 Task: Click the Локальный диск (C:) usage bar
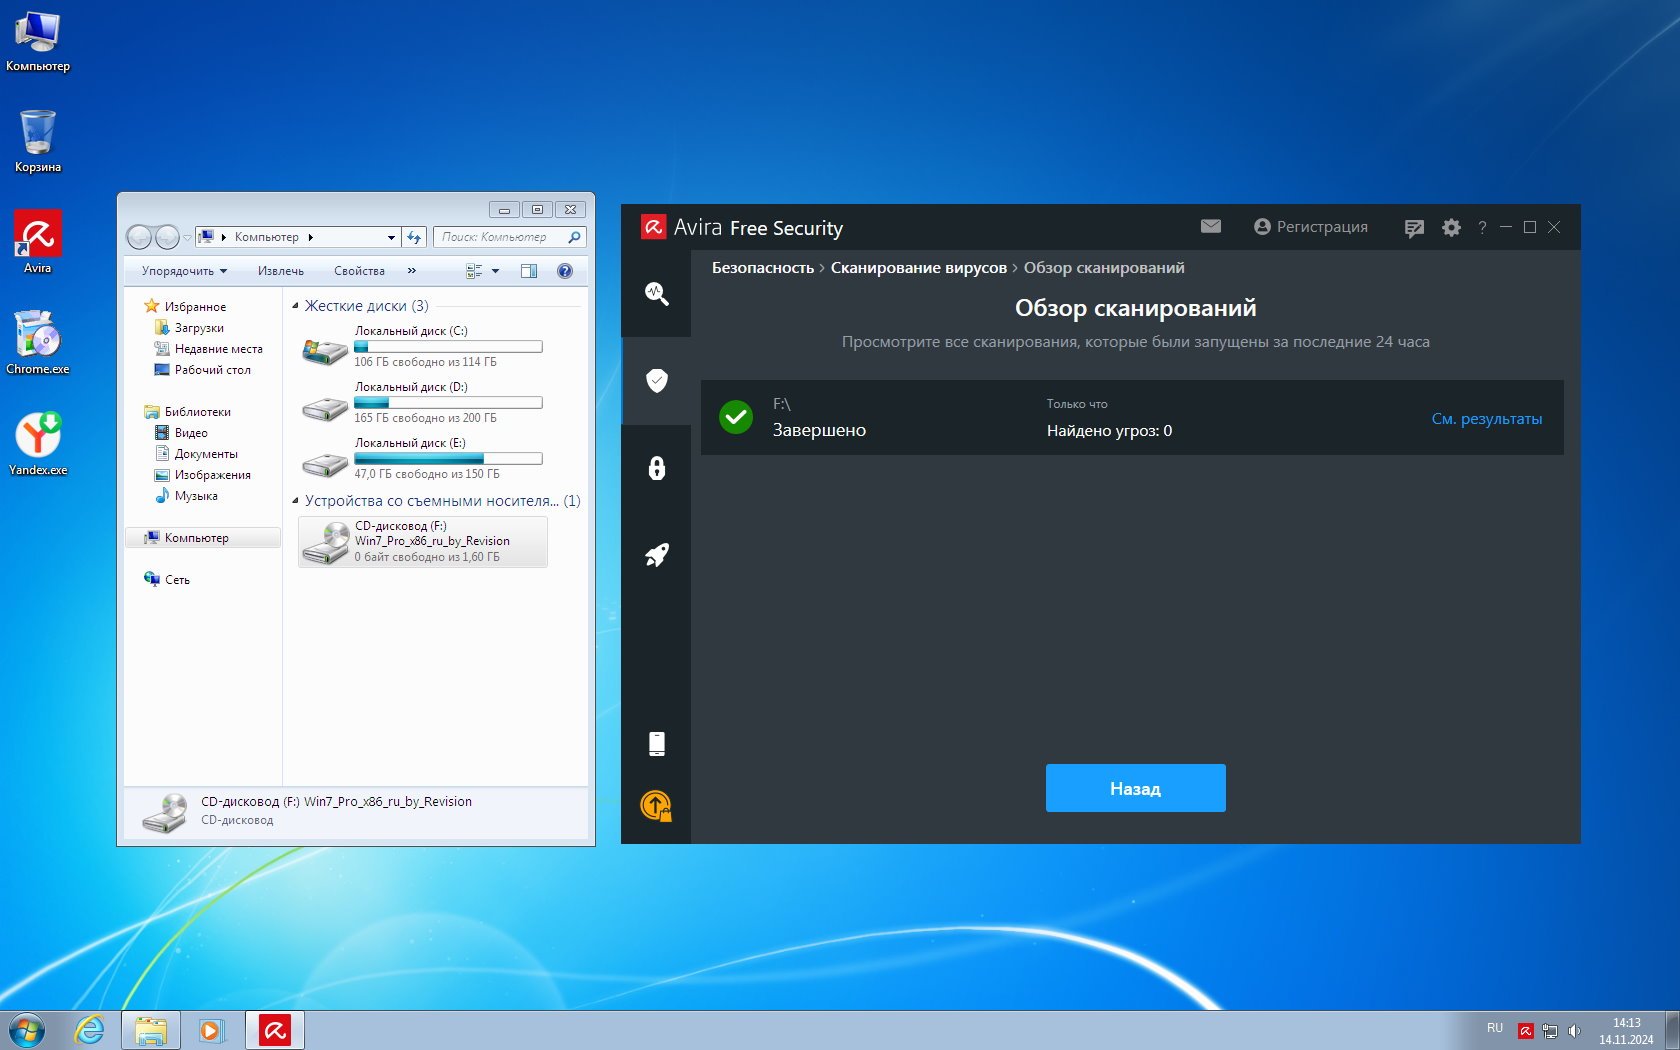pos(448,347)
